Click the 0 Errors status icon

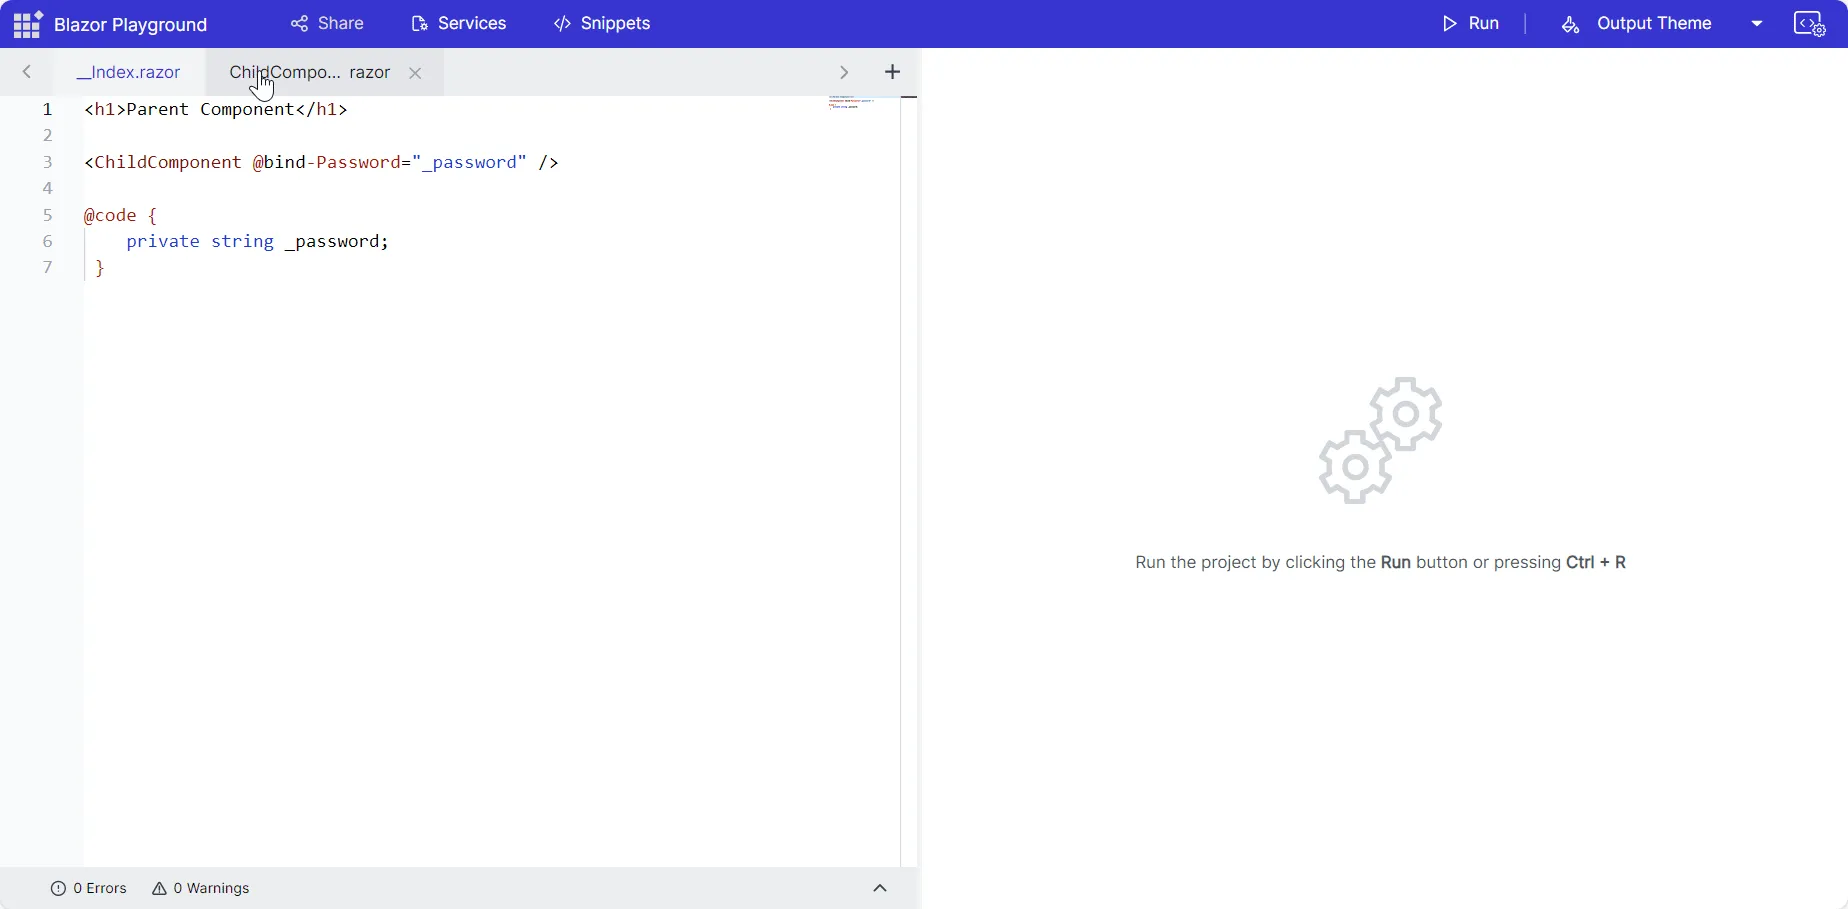59,888
